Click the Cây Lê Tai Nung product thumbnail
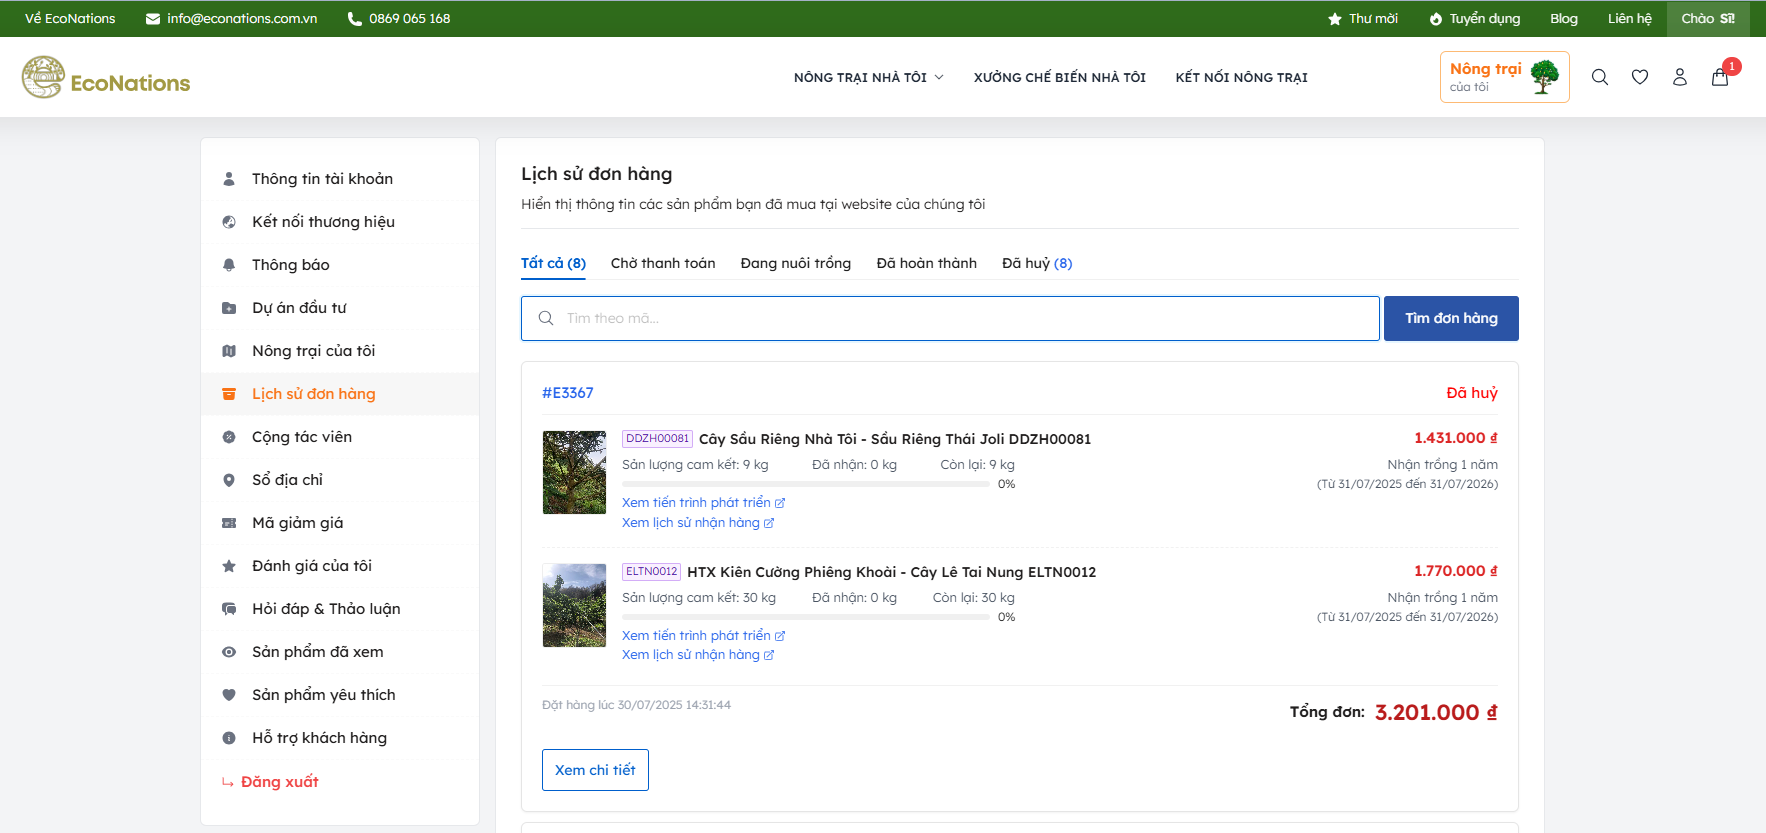Image resolution: width=1766 pixels, height=833 pixels. (574, 605)
